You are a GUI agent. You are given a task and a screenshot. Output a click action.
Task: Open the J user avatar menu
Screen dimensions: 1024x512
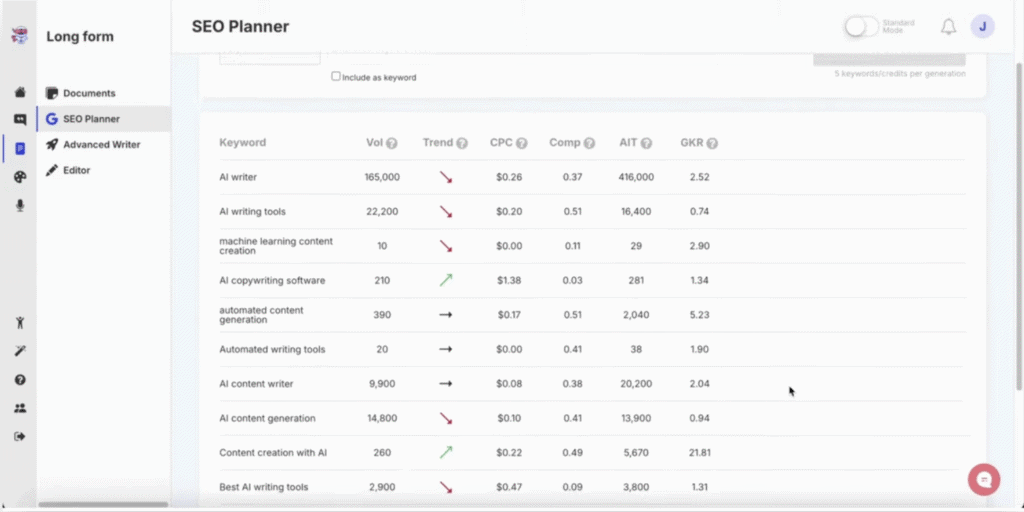(x=982, y=27)
